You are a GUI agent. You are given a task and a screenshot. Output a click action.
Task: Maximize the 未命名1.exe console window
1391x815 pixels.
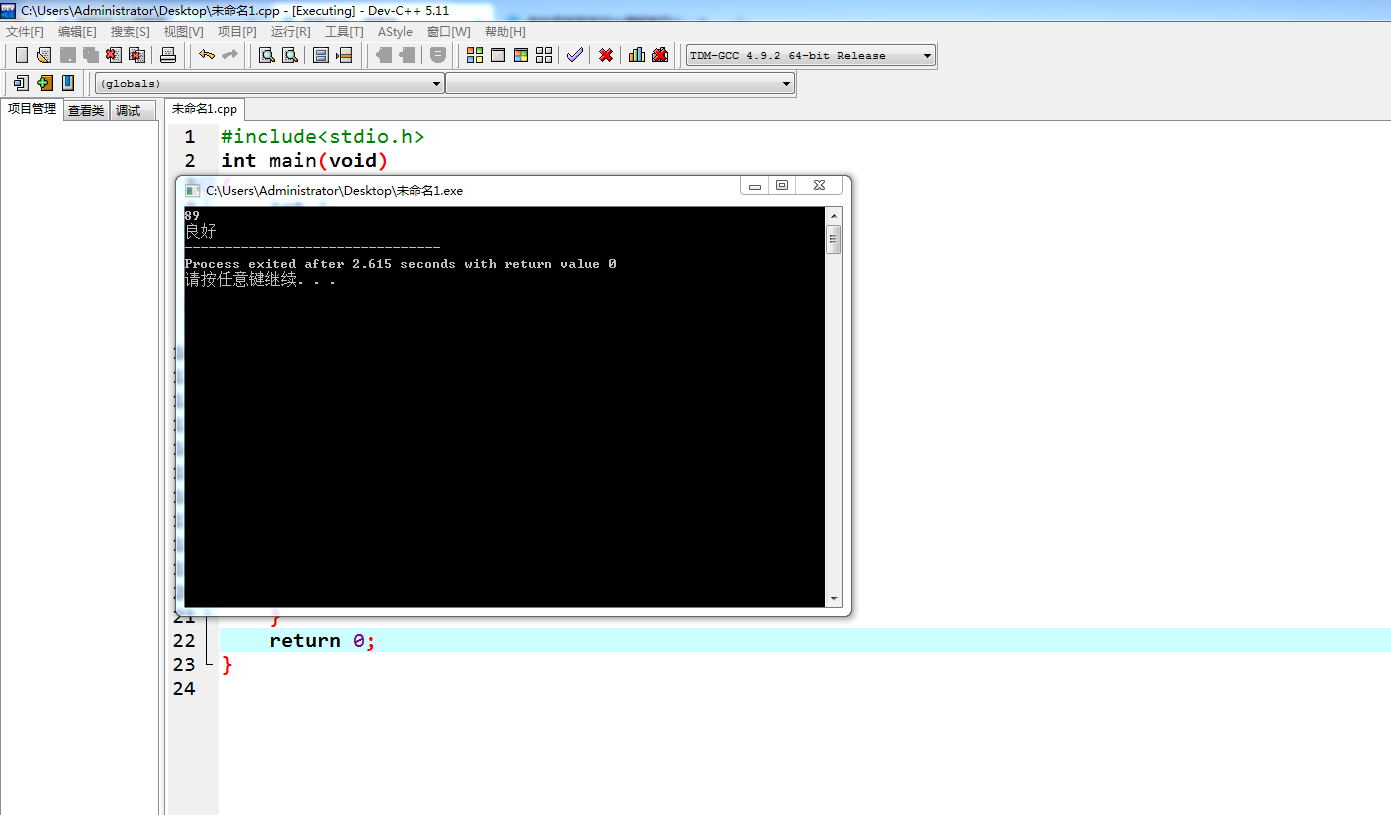coord(782,186)
